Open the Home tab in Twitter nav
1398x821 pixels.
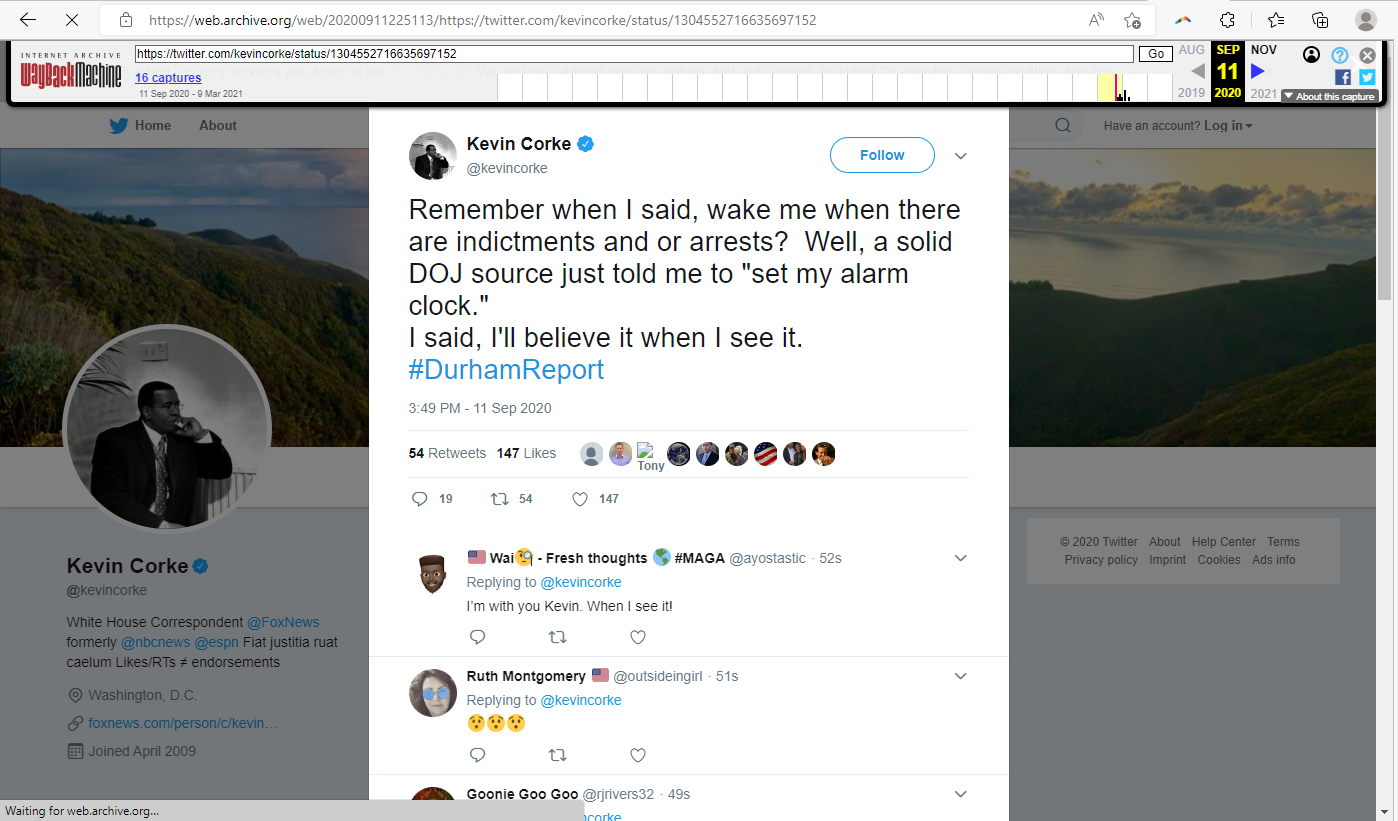tap(153, 126)
